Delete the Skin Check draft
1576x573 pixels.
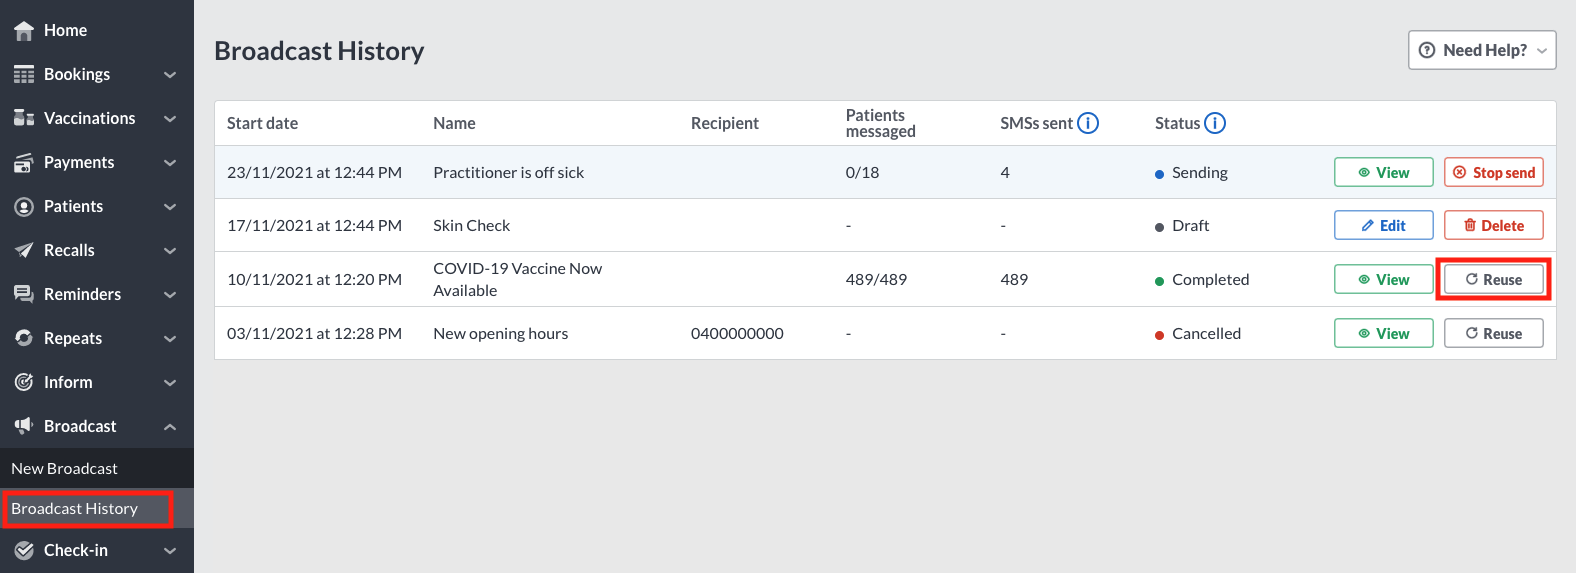1493,225
